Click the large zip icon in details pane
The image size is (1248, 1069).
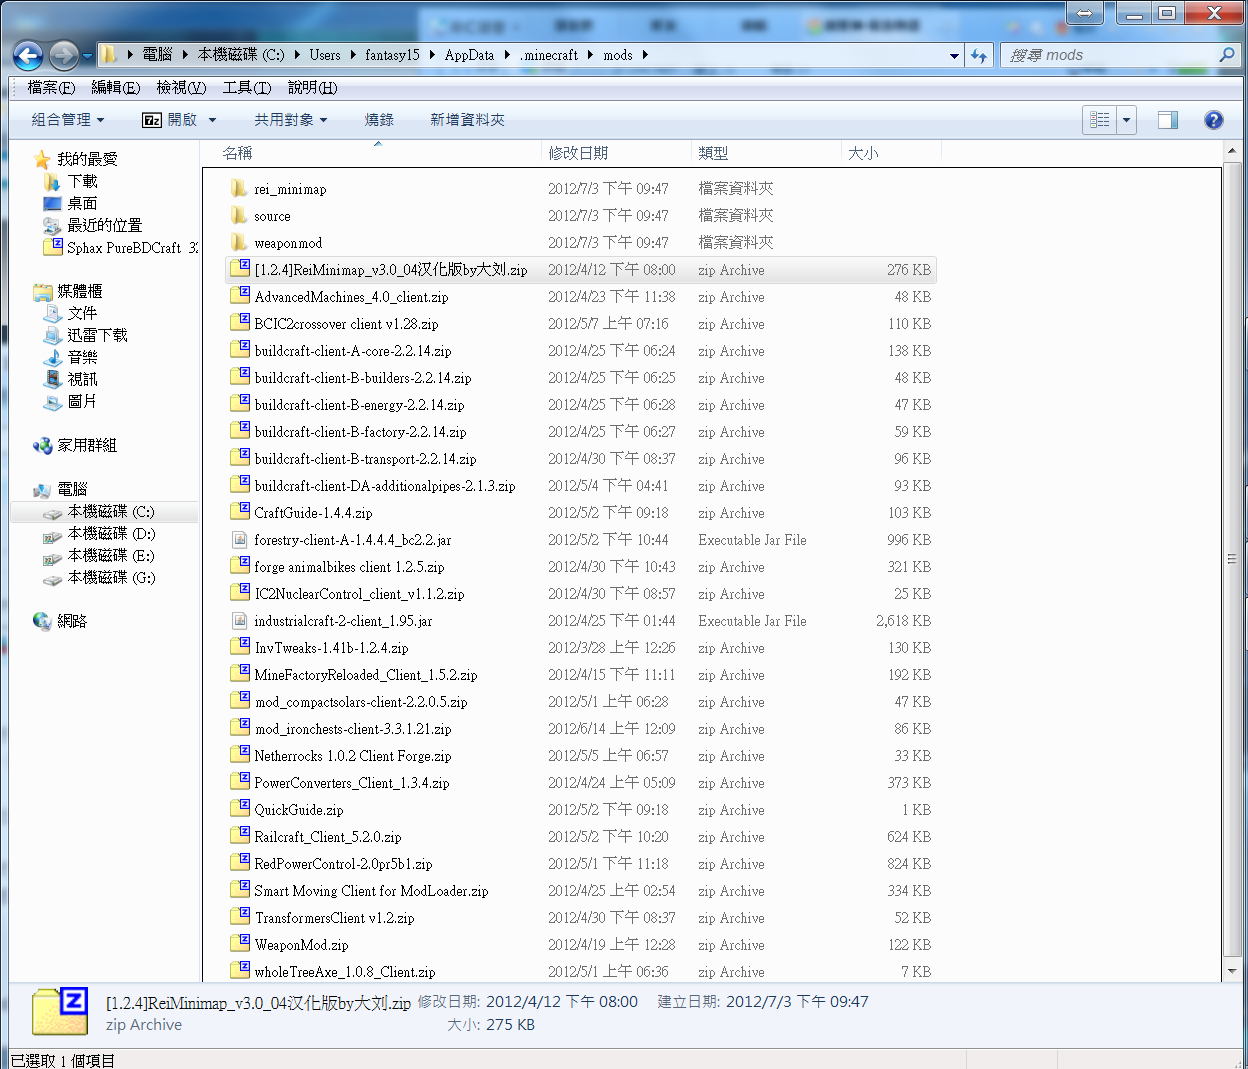60,1011
